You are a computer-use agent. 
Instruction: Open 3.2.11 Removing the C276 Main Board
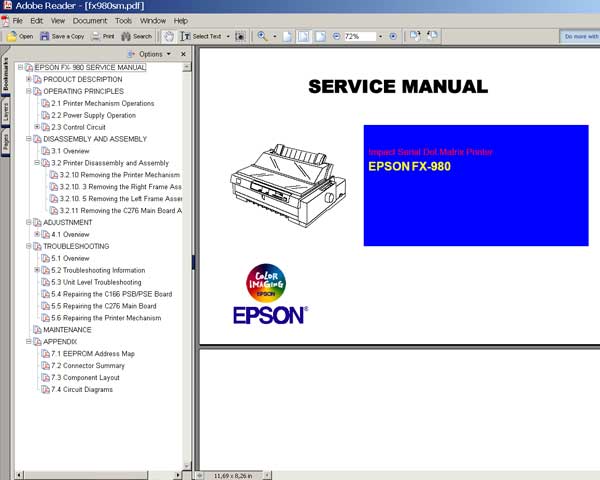coord(121,211)
